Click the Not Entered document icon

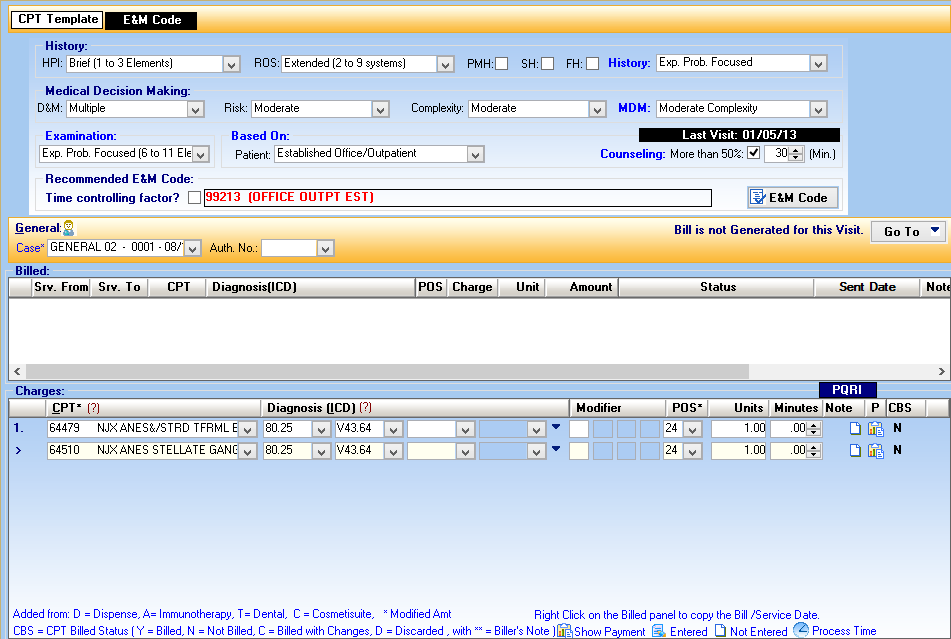(x=719, y=631)
